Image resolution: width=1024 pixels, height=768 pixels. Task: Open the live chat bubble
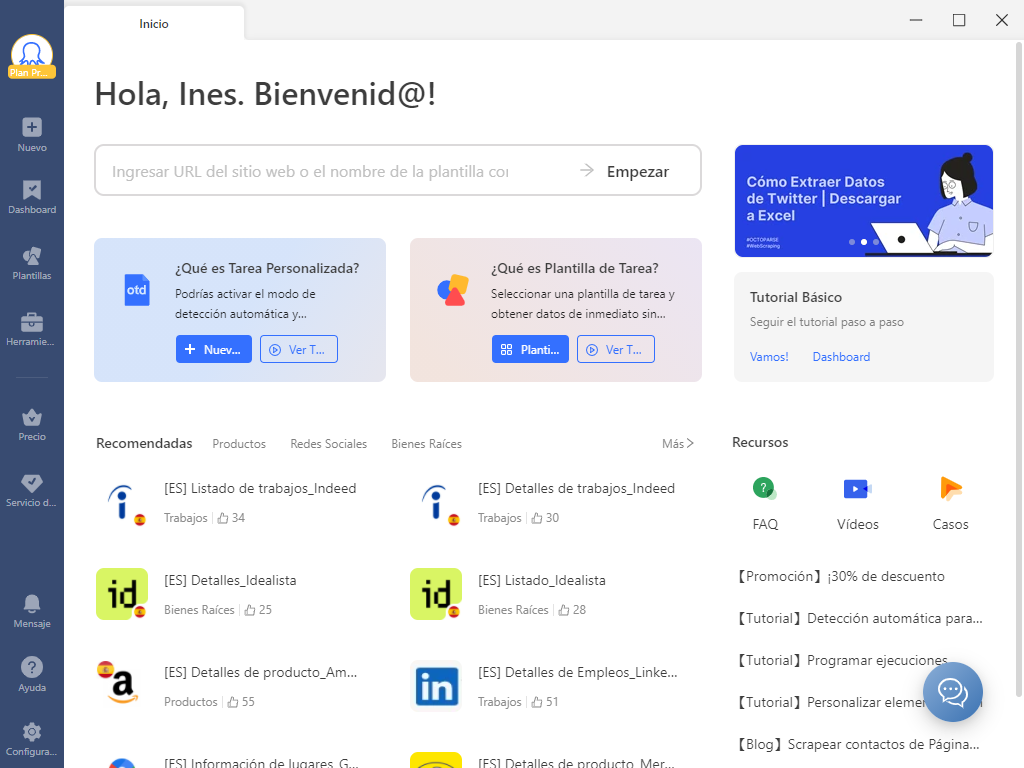point(953,692)
